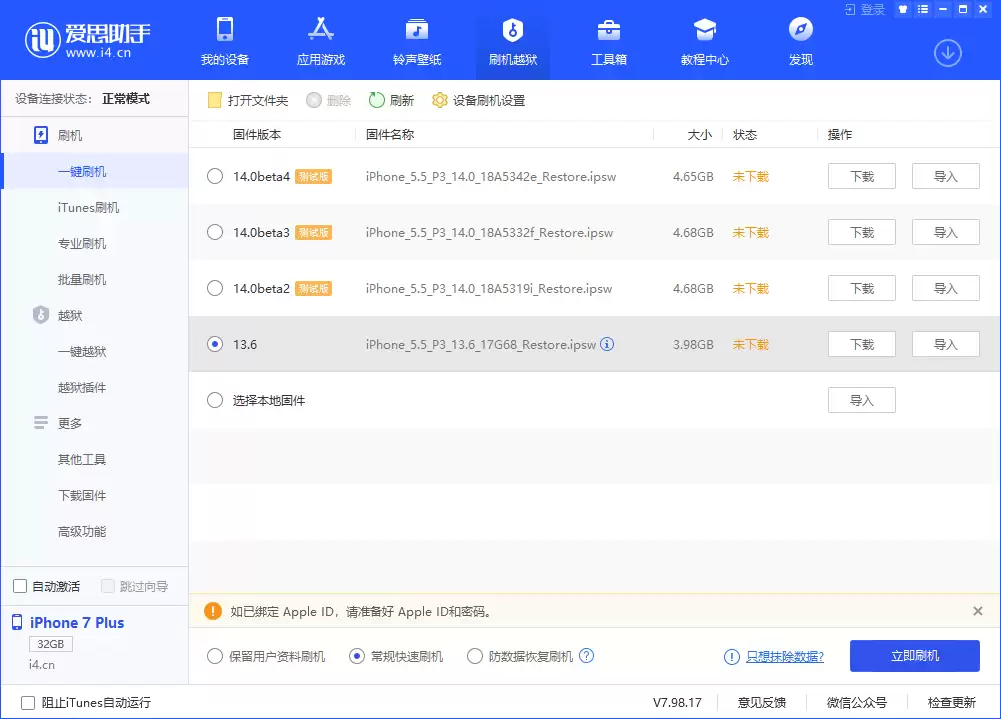The width and height of the screenshot is (1001, 719).
Task: Import firmware for 14.0beta2 row
Action: (945, 288)
